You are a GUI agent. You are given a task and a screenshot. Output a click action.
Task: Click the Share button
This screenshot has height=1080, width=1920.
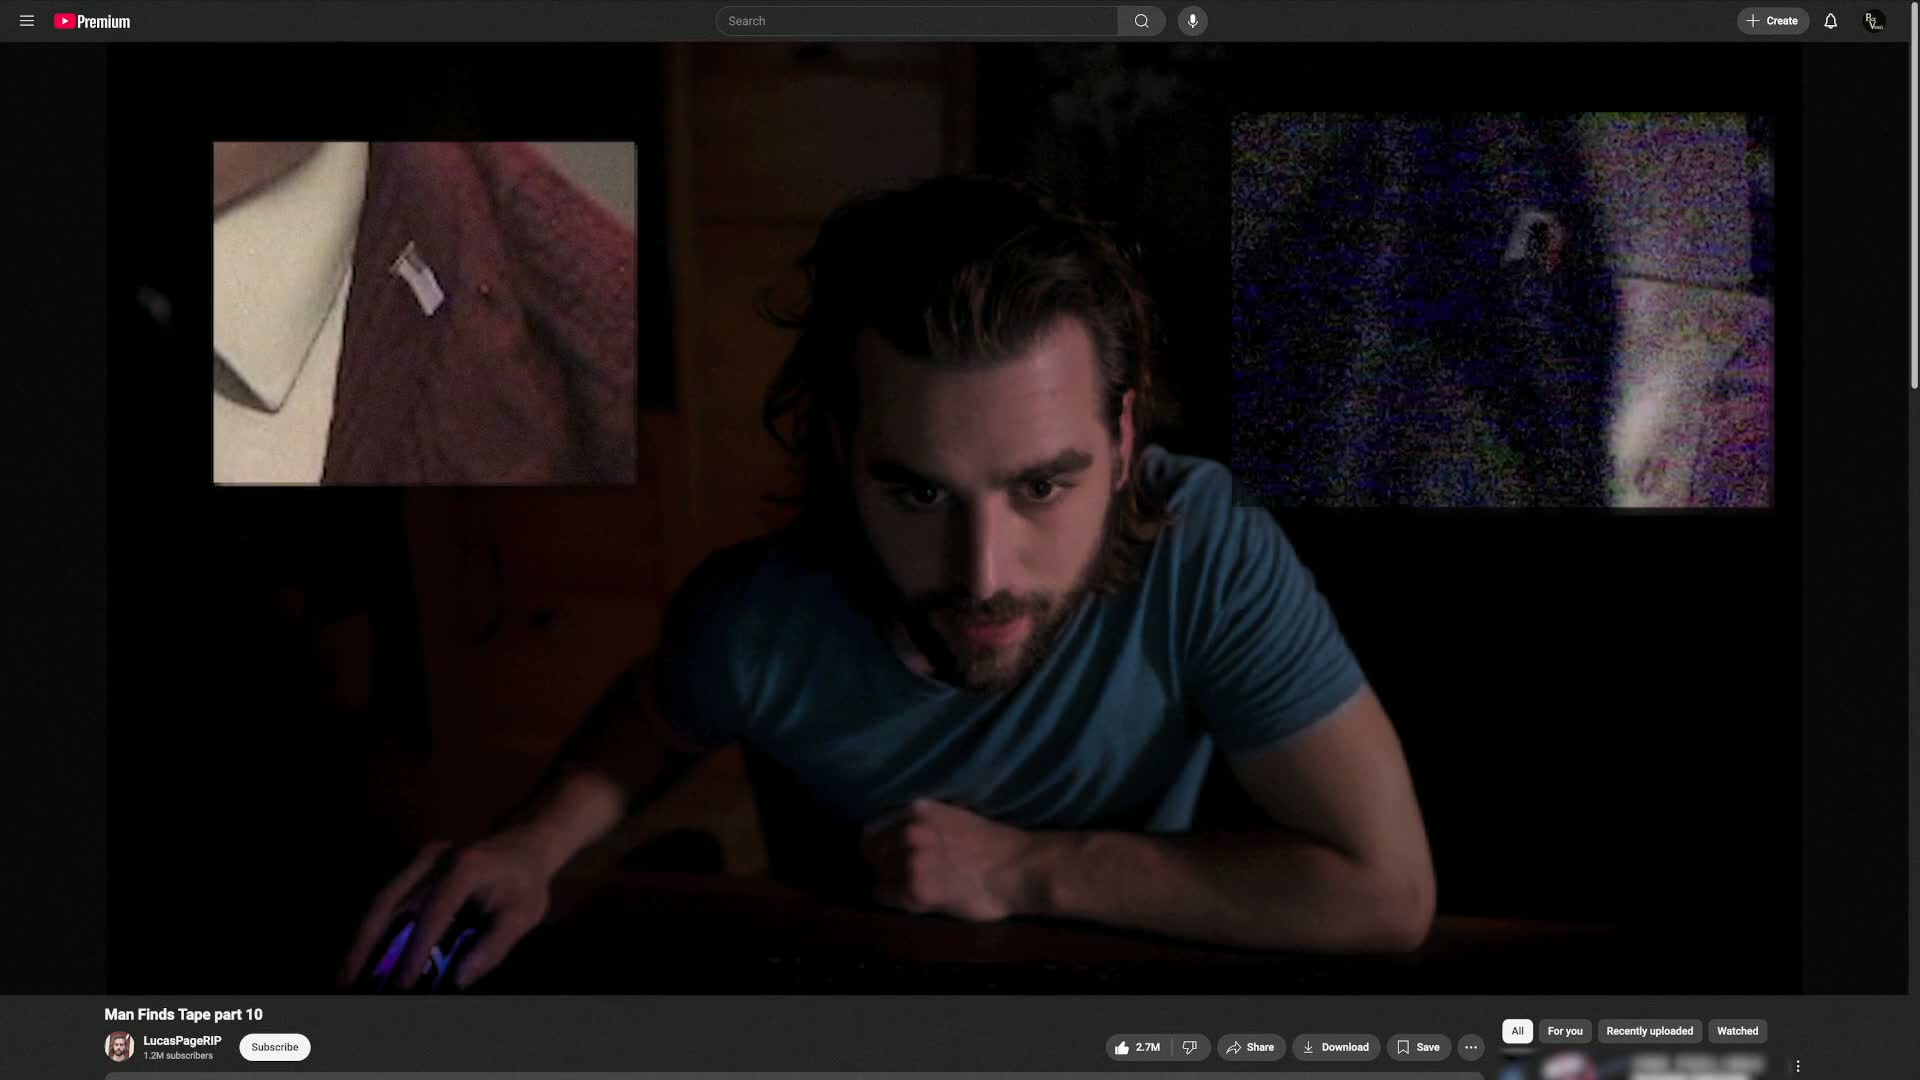tap(1250, 1047)
